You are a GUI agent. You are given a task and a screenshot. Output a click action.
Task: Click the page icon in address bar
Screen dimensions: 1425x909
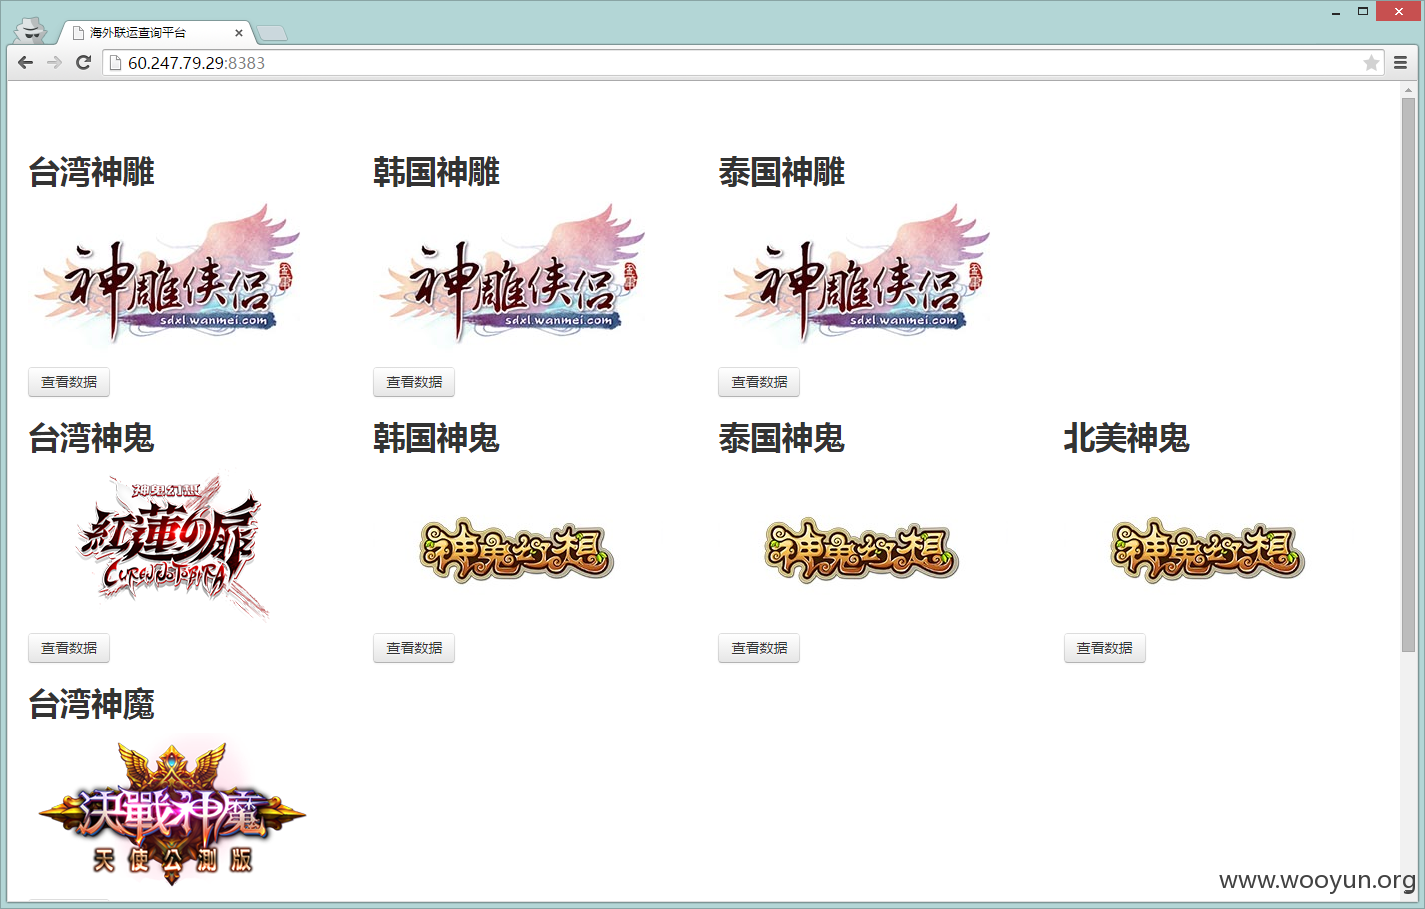point(115,63)
